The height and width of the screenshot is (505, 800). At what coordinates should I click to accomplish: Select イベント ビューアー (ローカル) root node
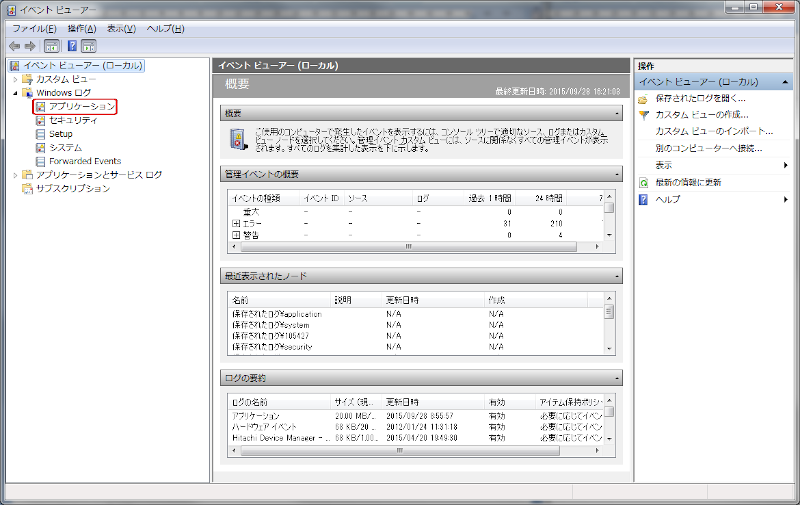pyautogui.click(x=77, y=65)
